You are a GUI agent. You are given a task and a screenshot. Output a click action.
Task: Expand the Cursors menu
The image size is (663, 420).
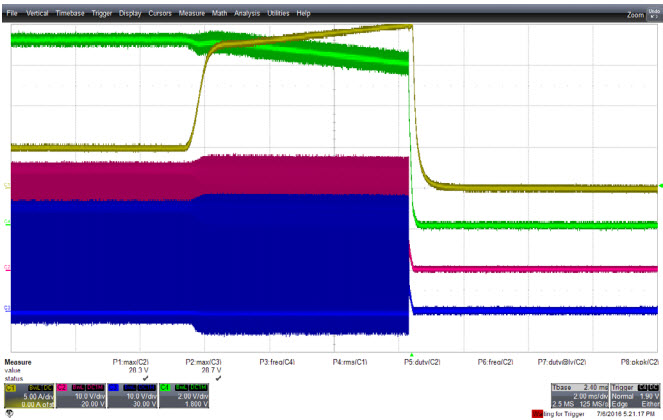click(160, 13)
